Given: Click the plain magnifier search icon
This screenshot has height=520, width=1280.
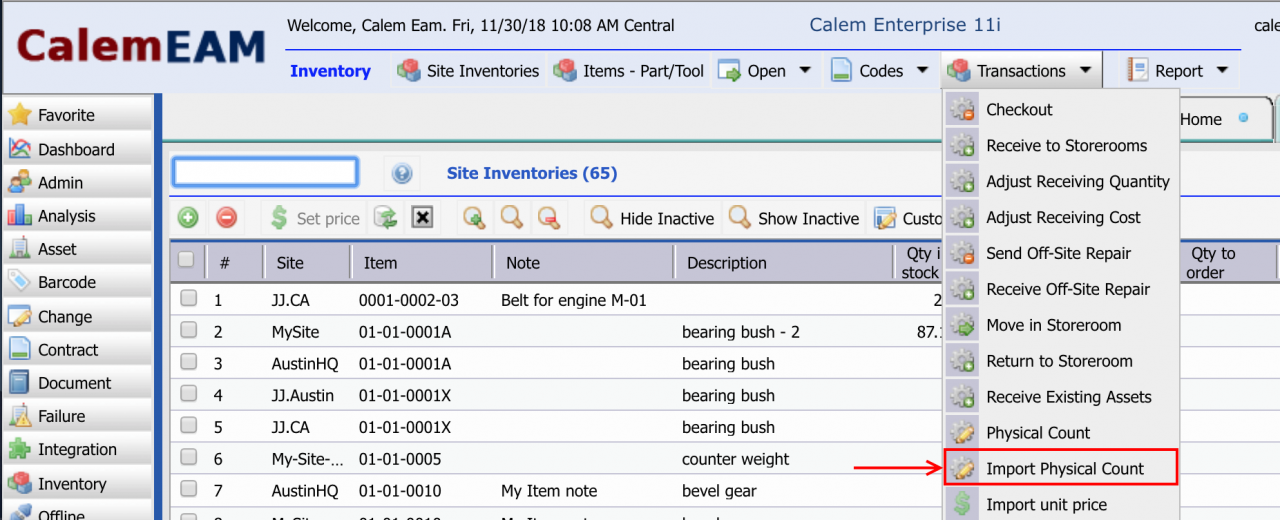Looking at the screenshot, I should [511, 217].
